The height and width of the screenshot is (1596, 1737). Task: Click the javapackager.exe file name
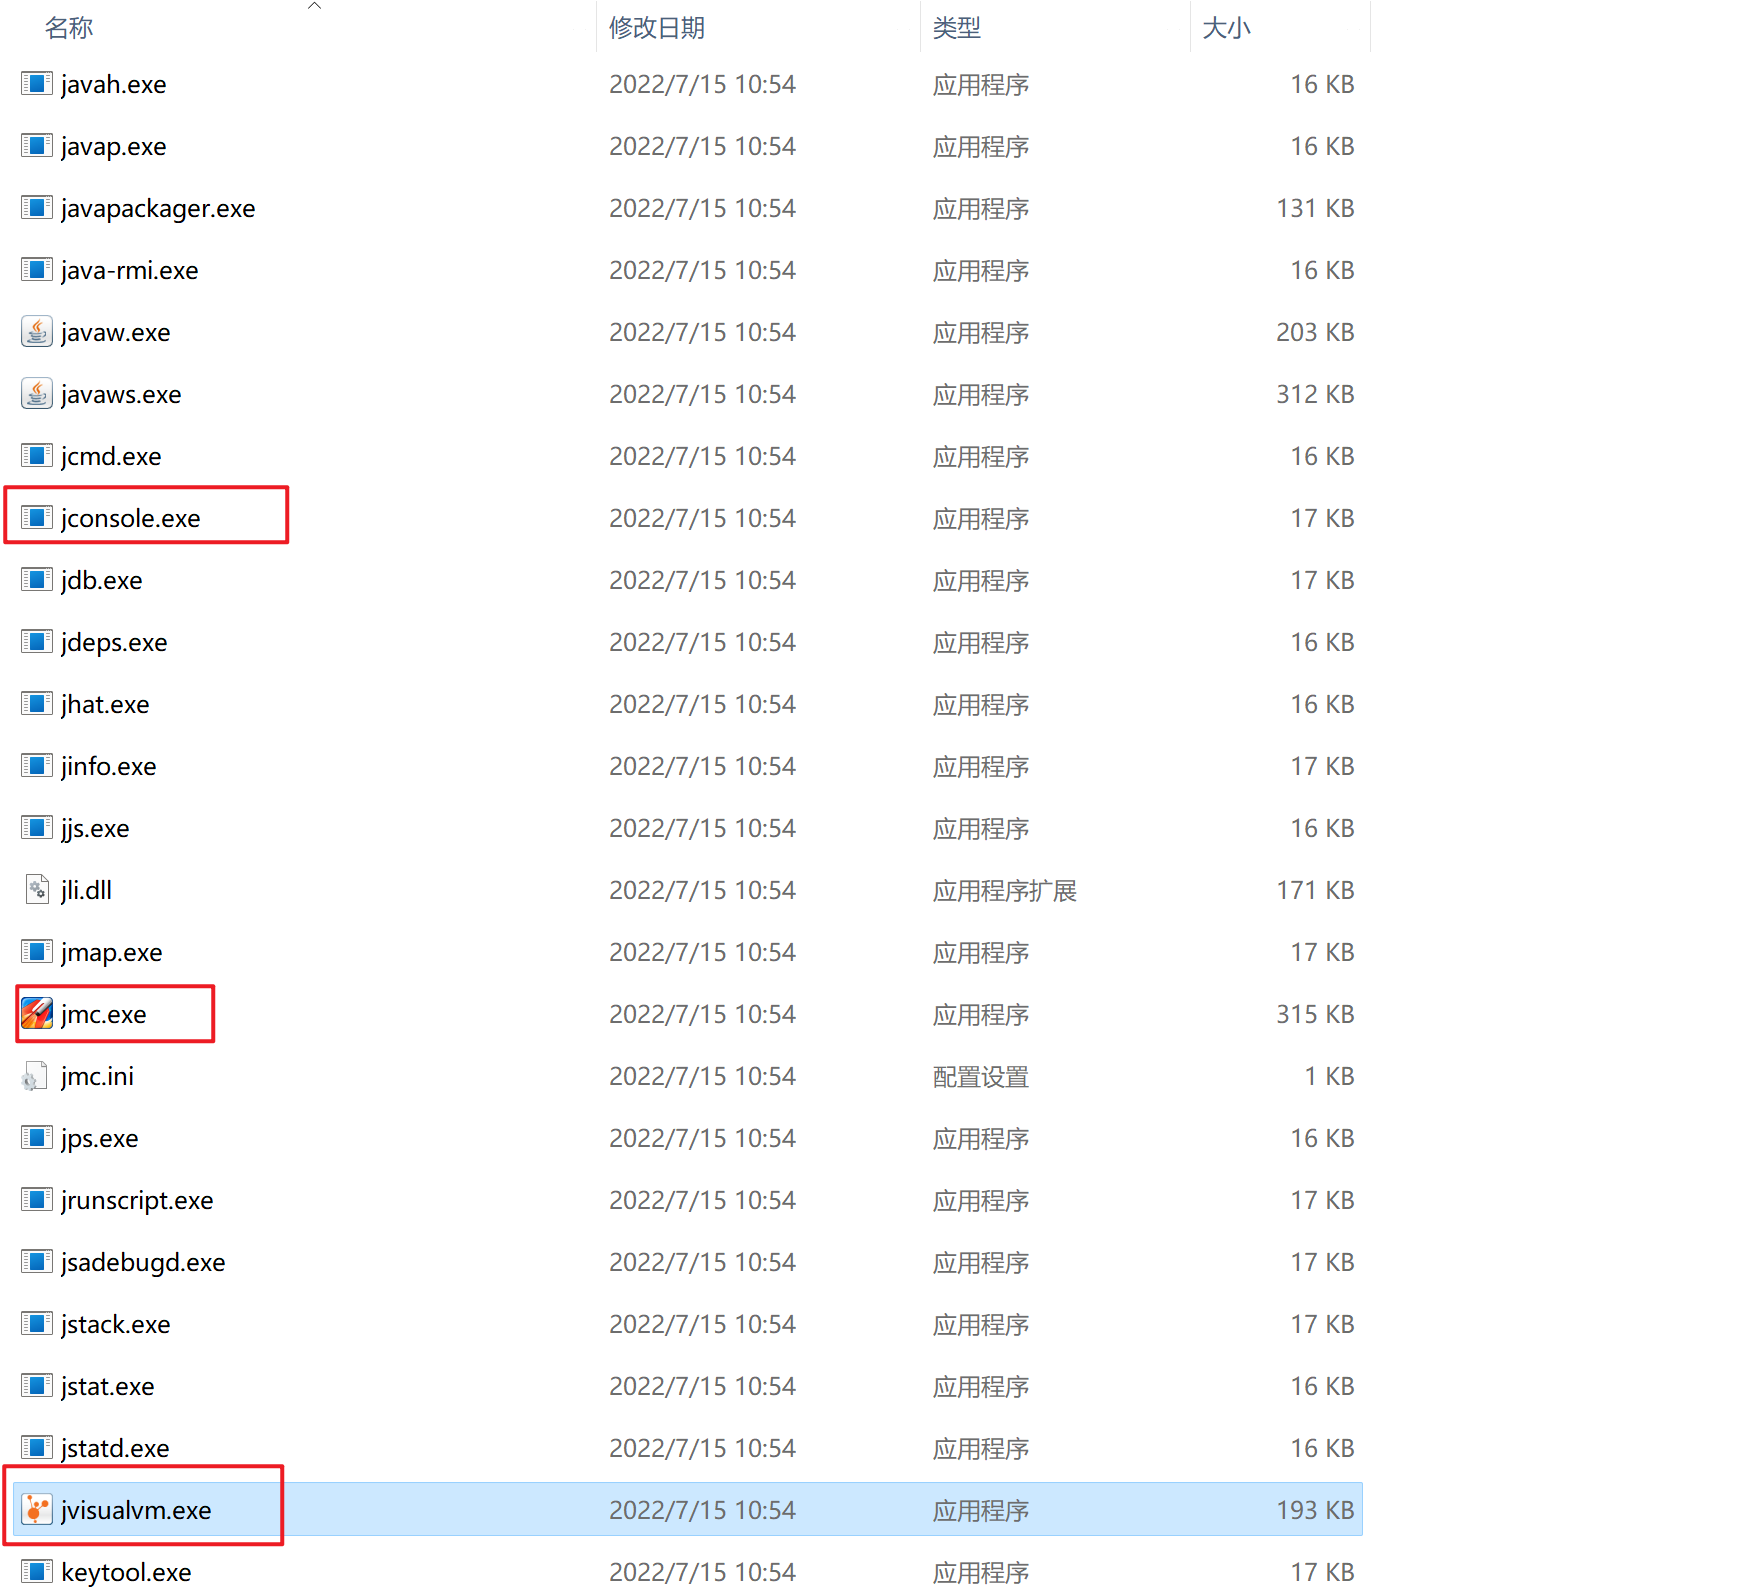[x=158, y=208]
